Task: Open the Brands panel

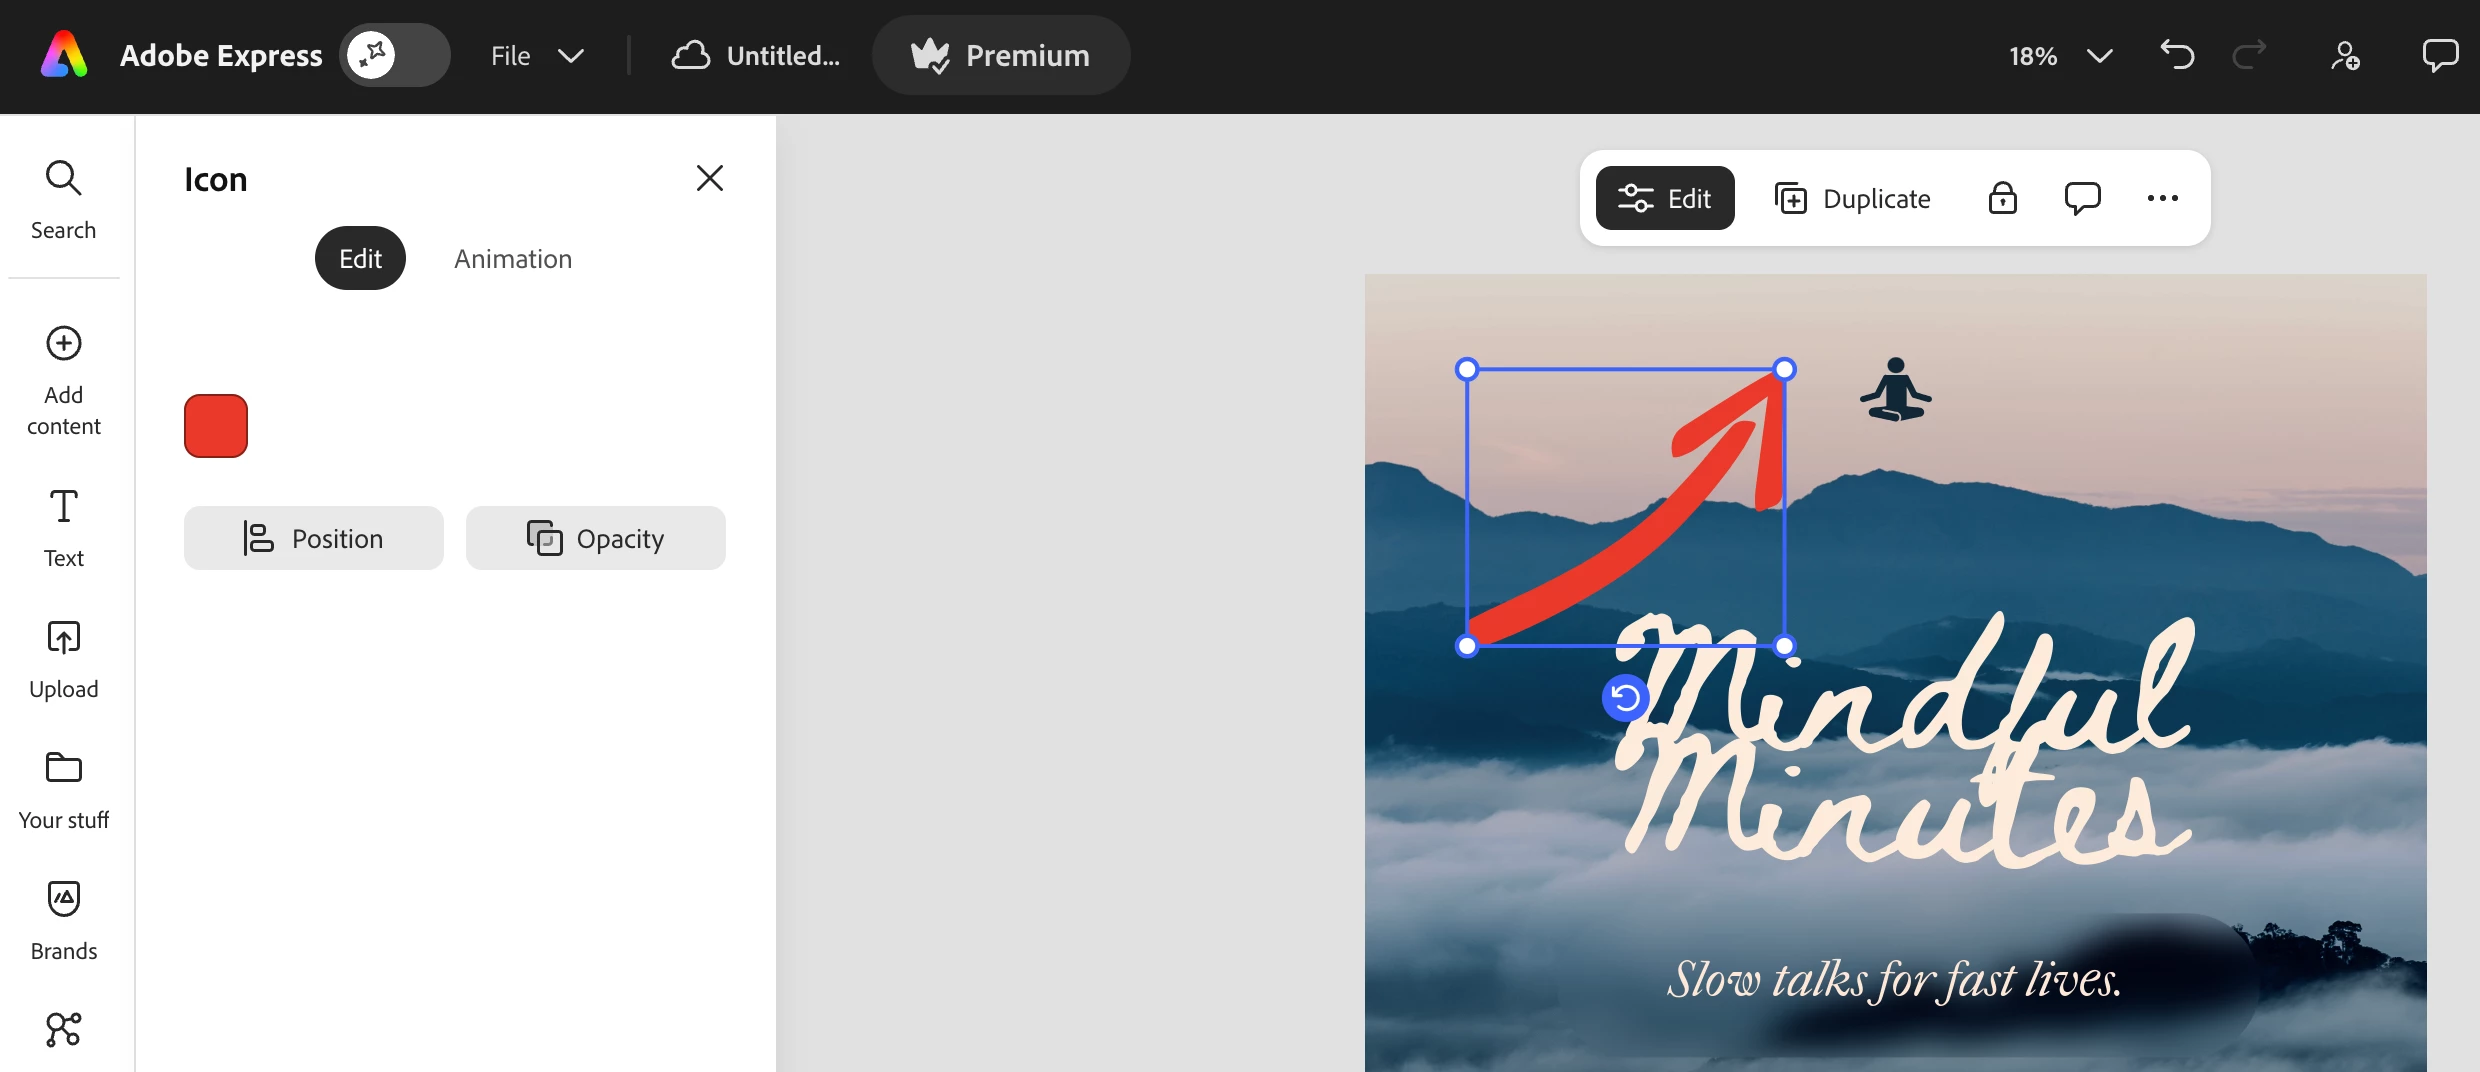Action: tap(63, 921)
